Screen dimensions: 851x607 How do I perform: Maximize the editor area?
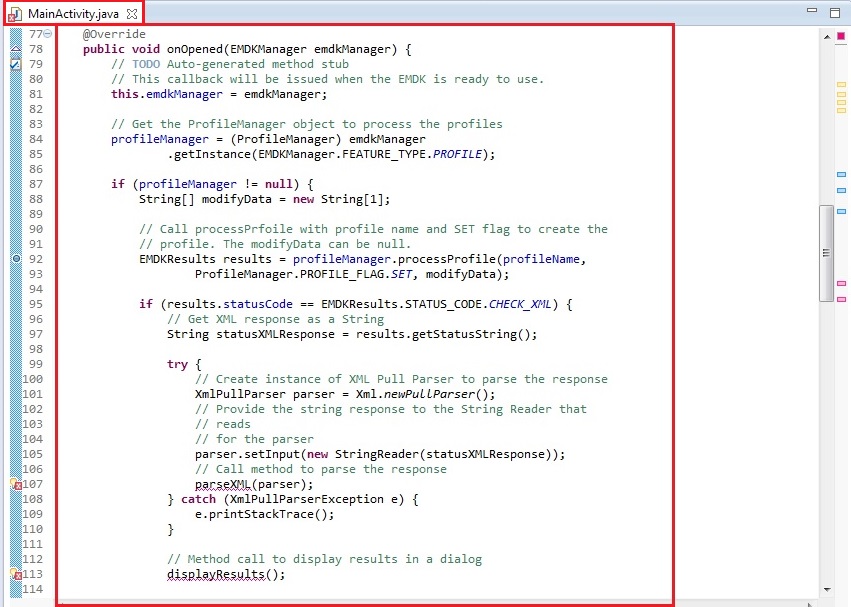click(x=835, y=13)
